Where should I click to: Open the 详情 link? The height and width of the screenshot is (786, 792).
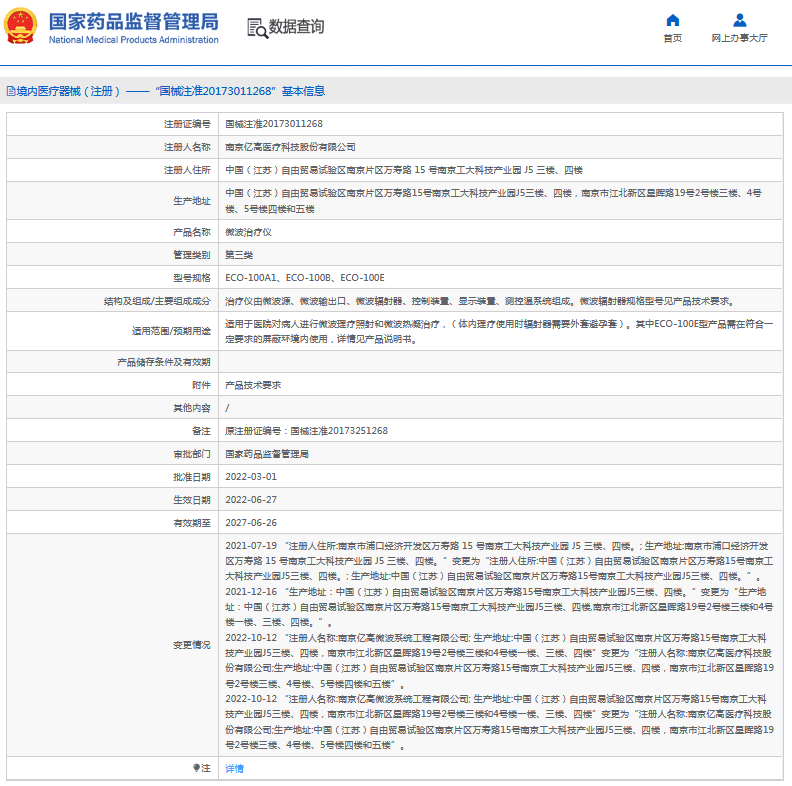coord(234,768)
